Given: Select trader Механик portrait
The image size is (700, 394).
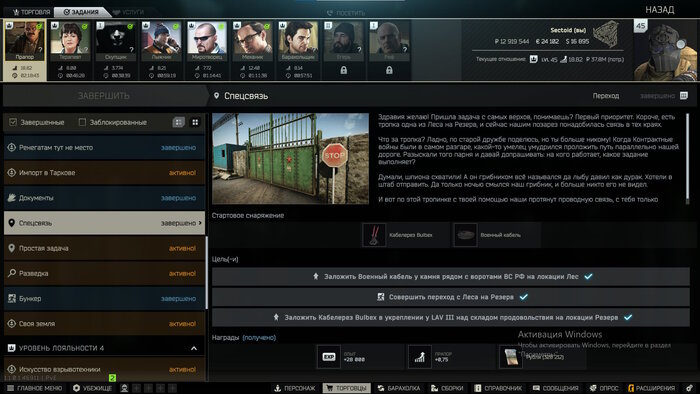Looking at the screenshot, I should point(252,41).
